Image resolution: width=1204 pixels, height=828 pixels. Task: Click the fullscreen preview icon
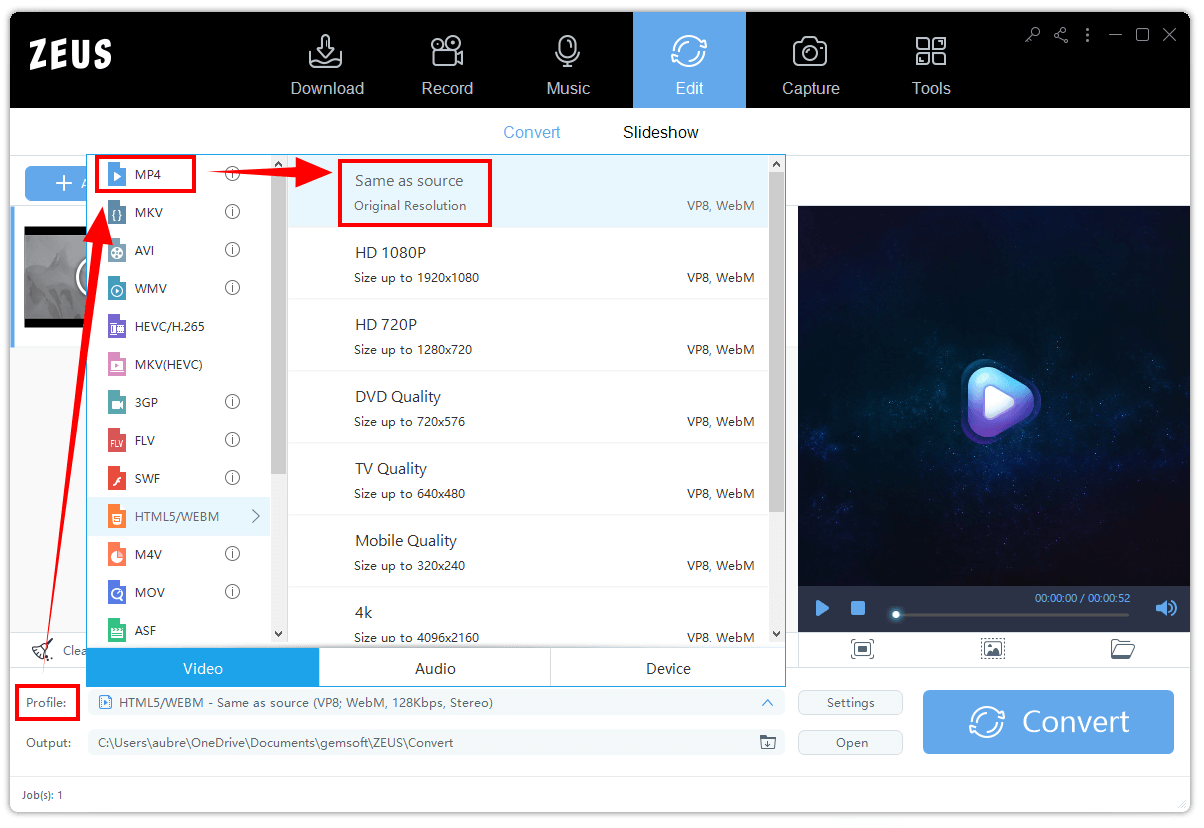862,649
